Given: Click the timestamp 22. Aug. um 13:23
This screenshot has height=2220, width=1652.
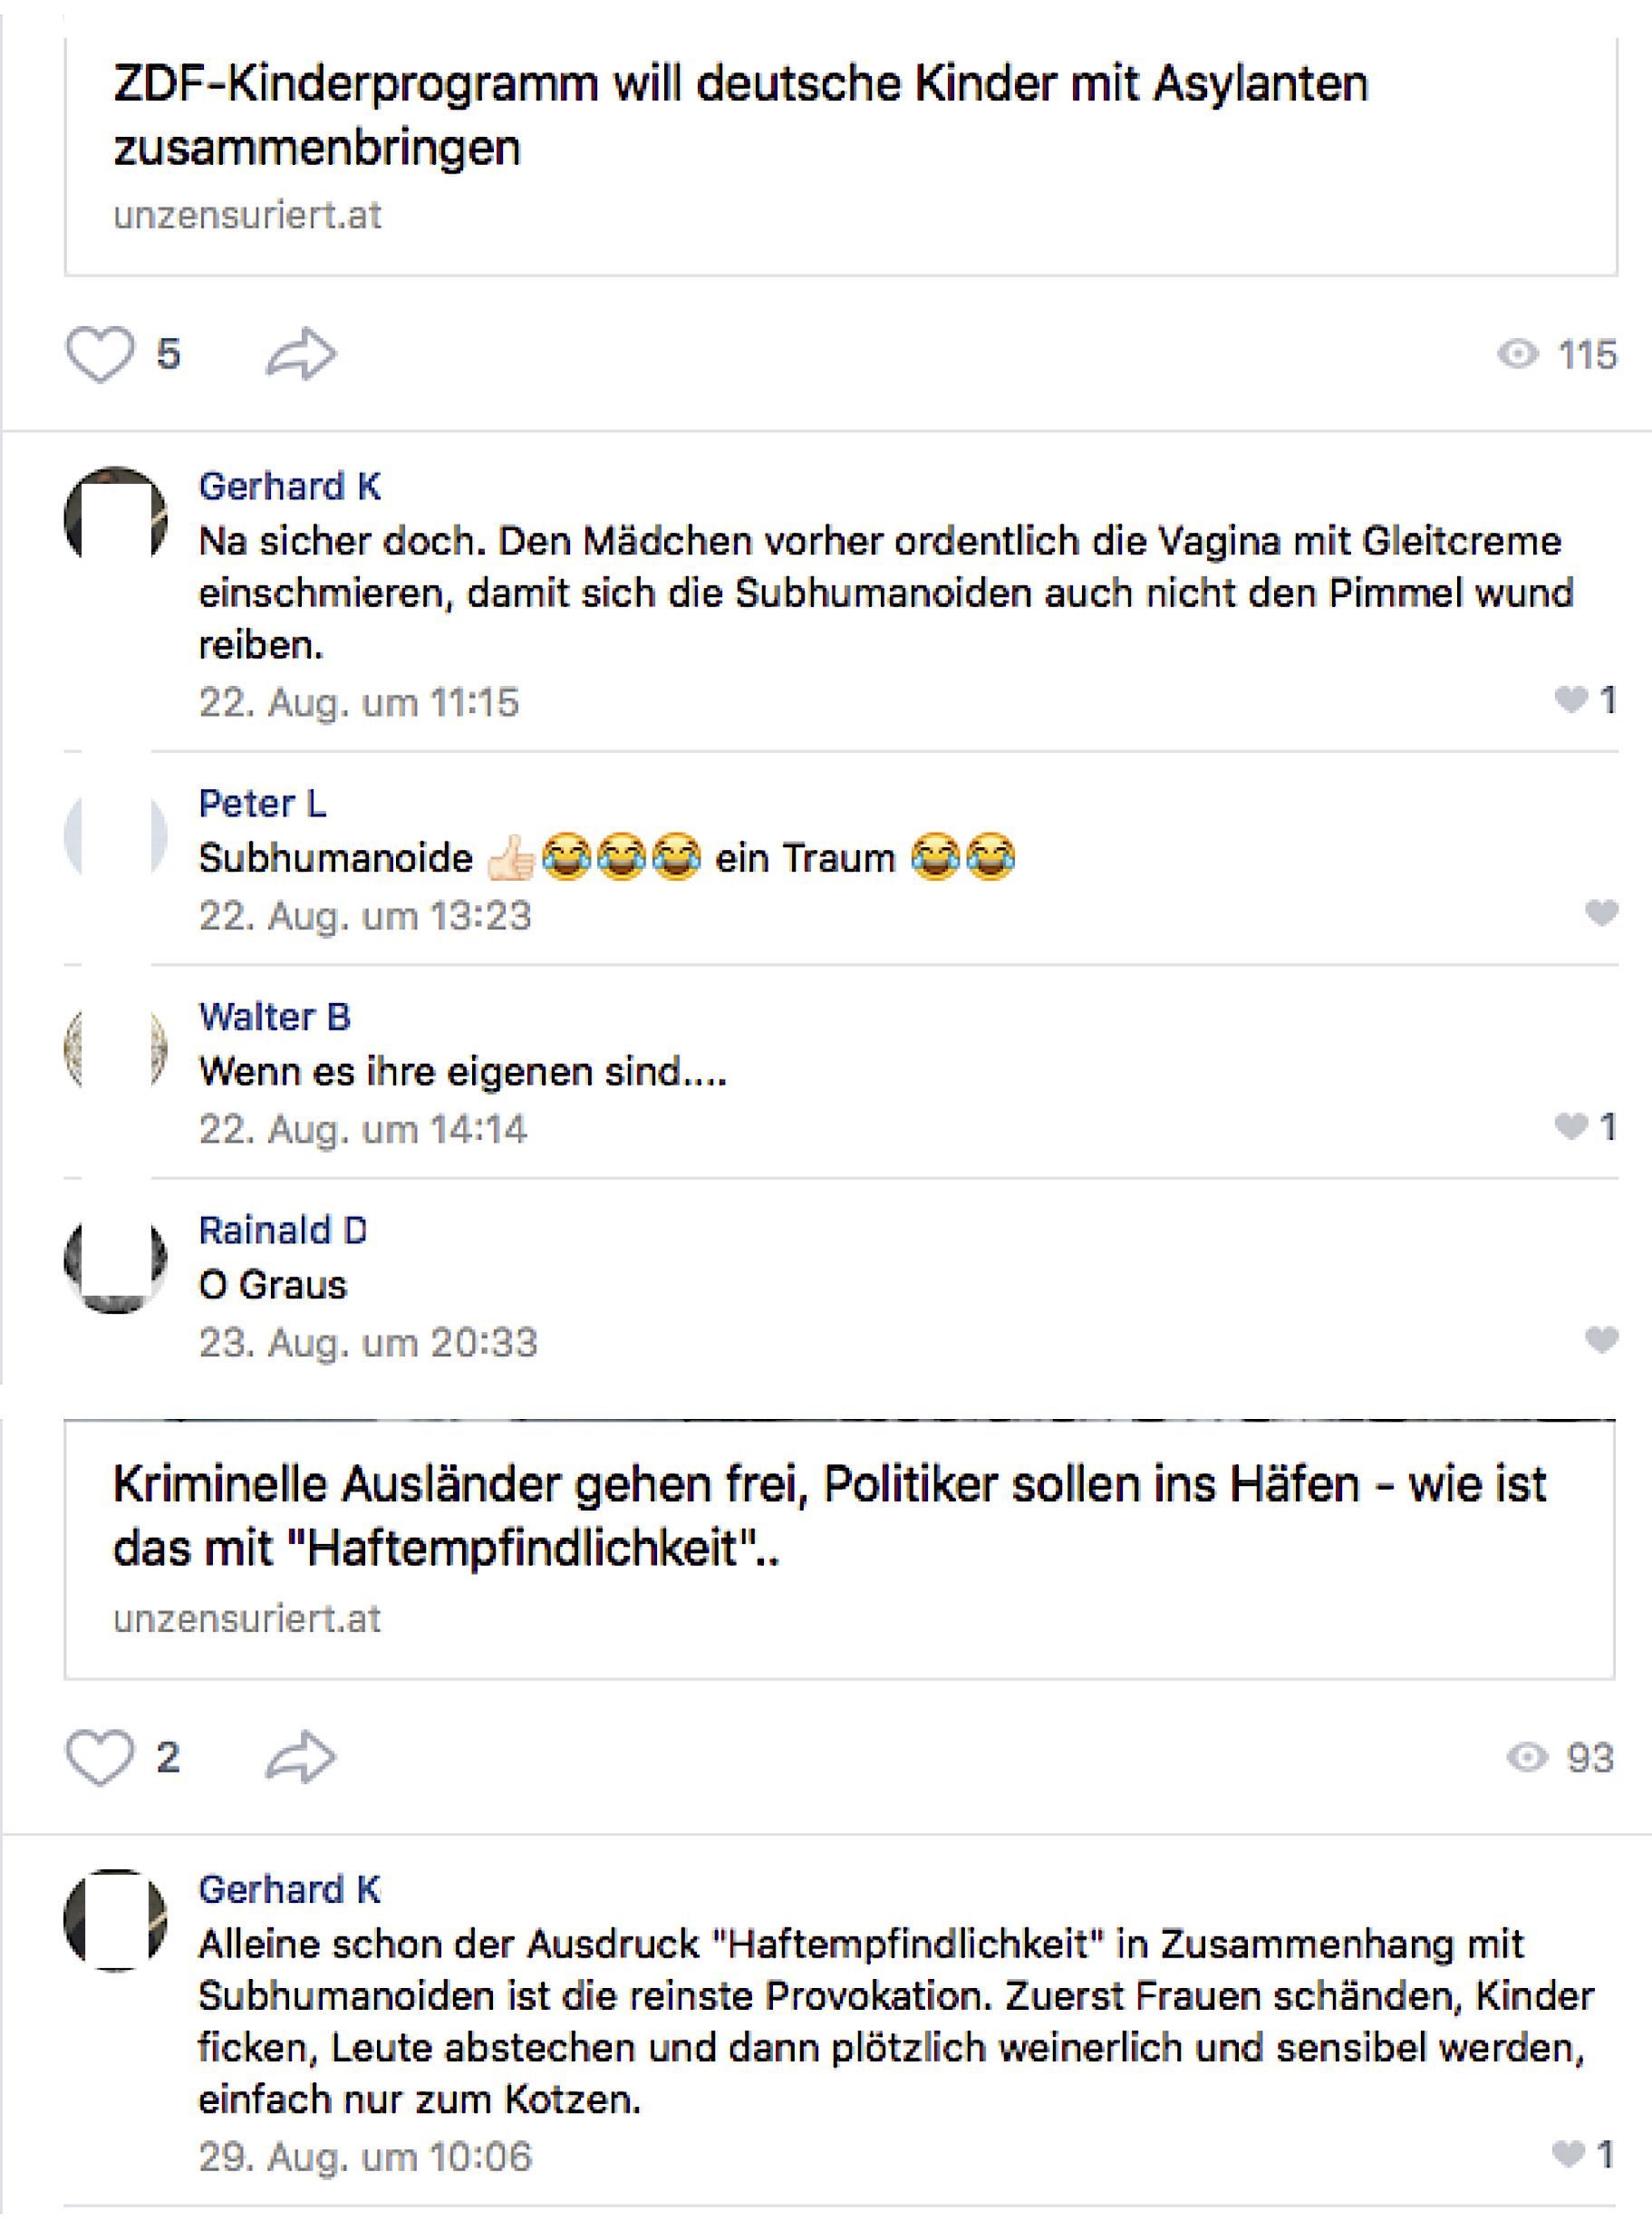Looking at the screenshot, I should point(364,916).
